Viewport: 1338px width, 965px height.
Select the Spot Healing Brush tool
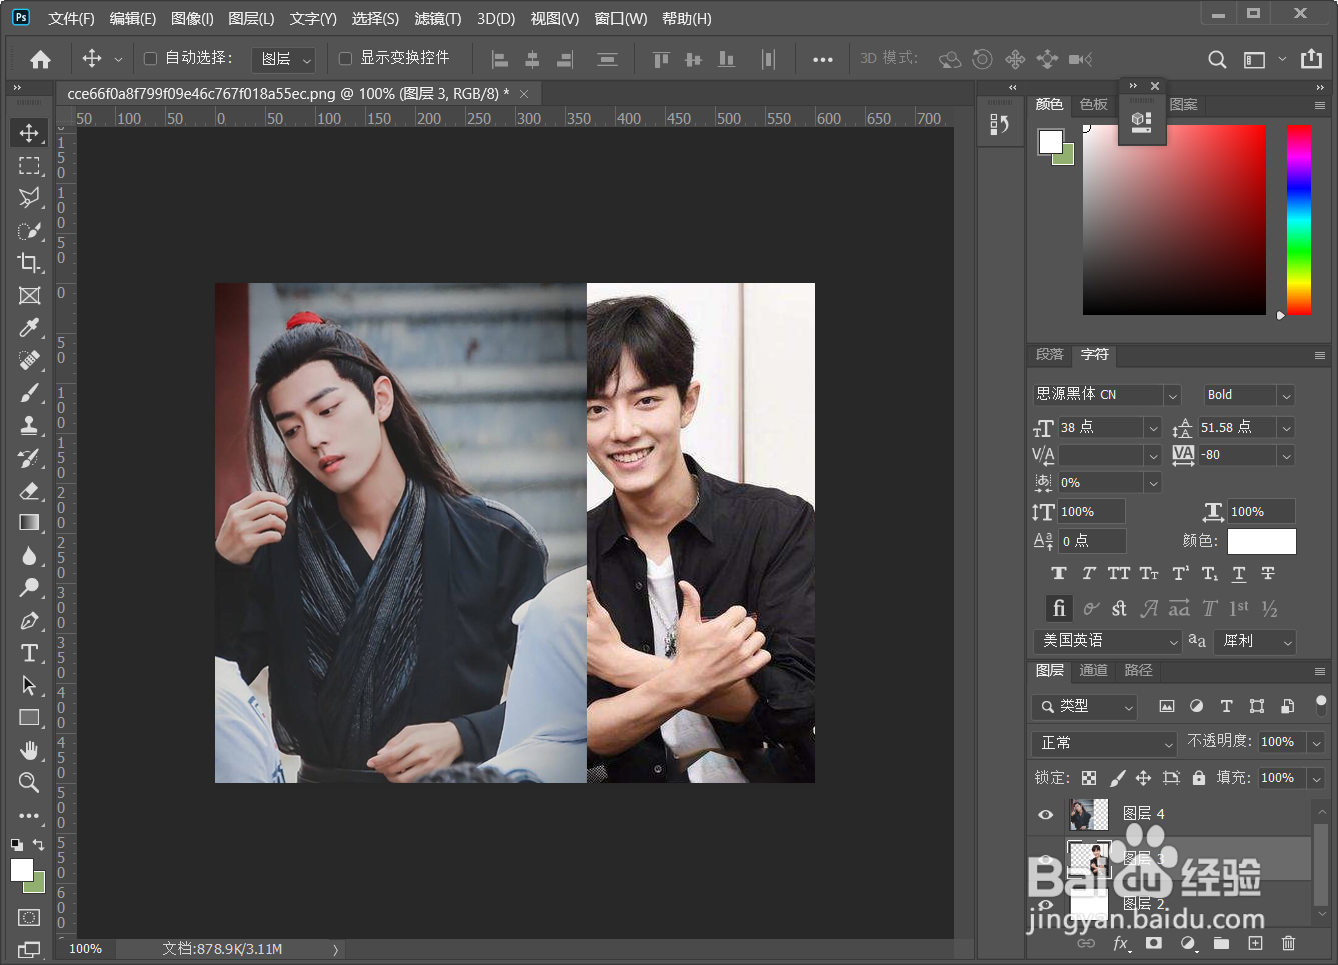tap(29, 359)
